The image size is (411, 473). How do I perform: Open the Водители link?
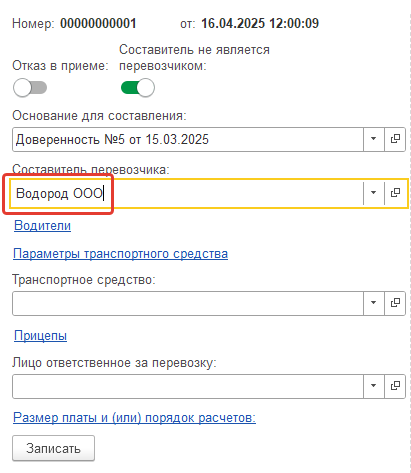tap(42, 226)
